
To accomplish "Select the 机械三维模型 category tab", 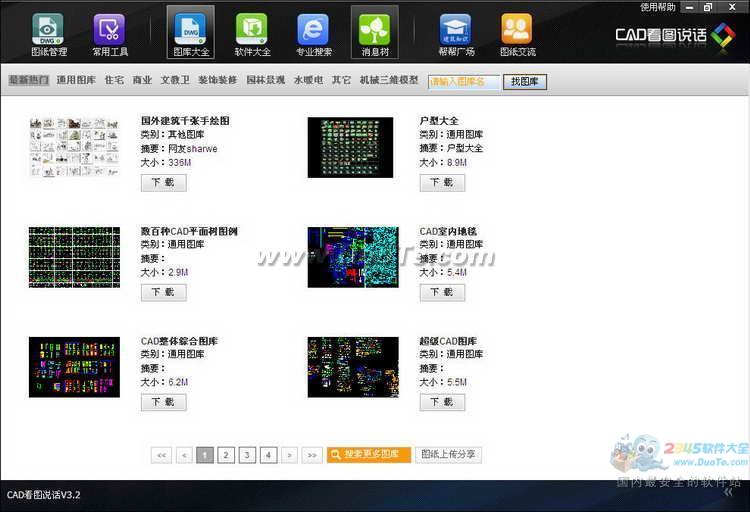I will [x=389, y=80].
